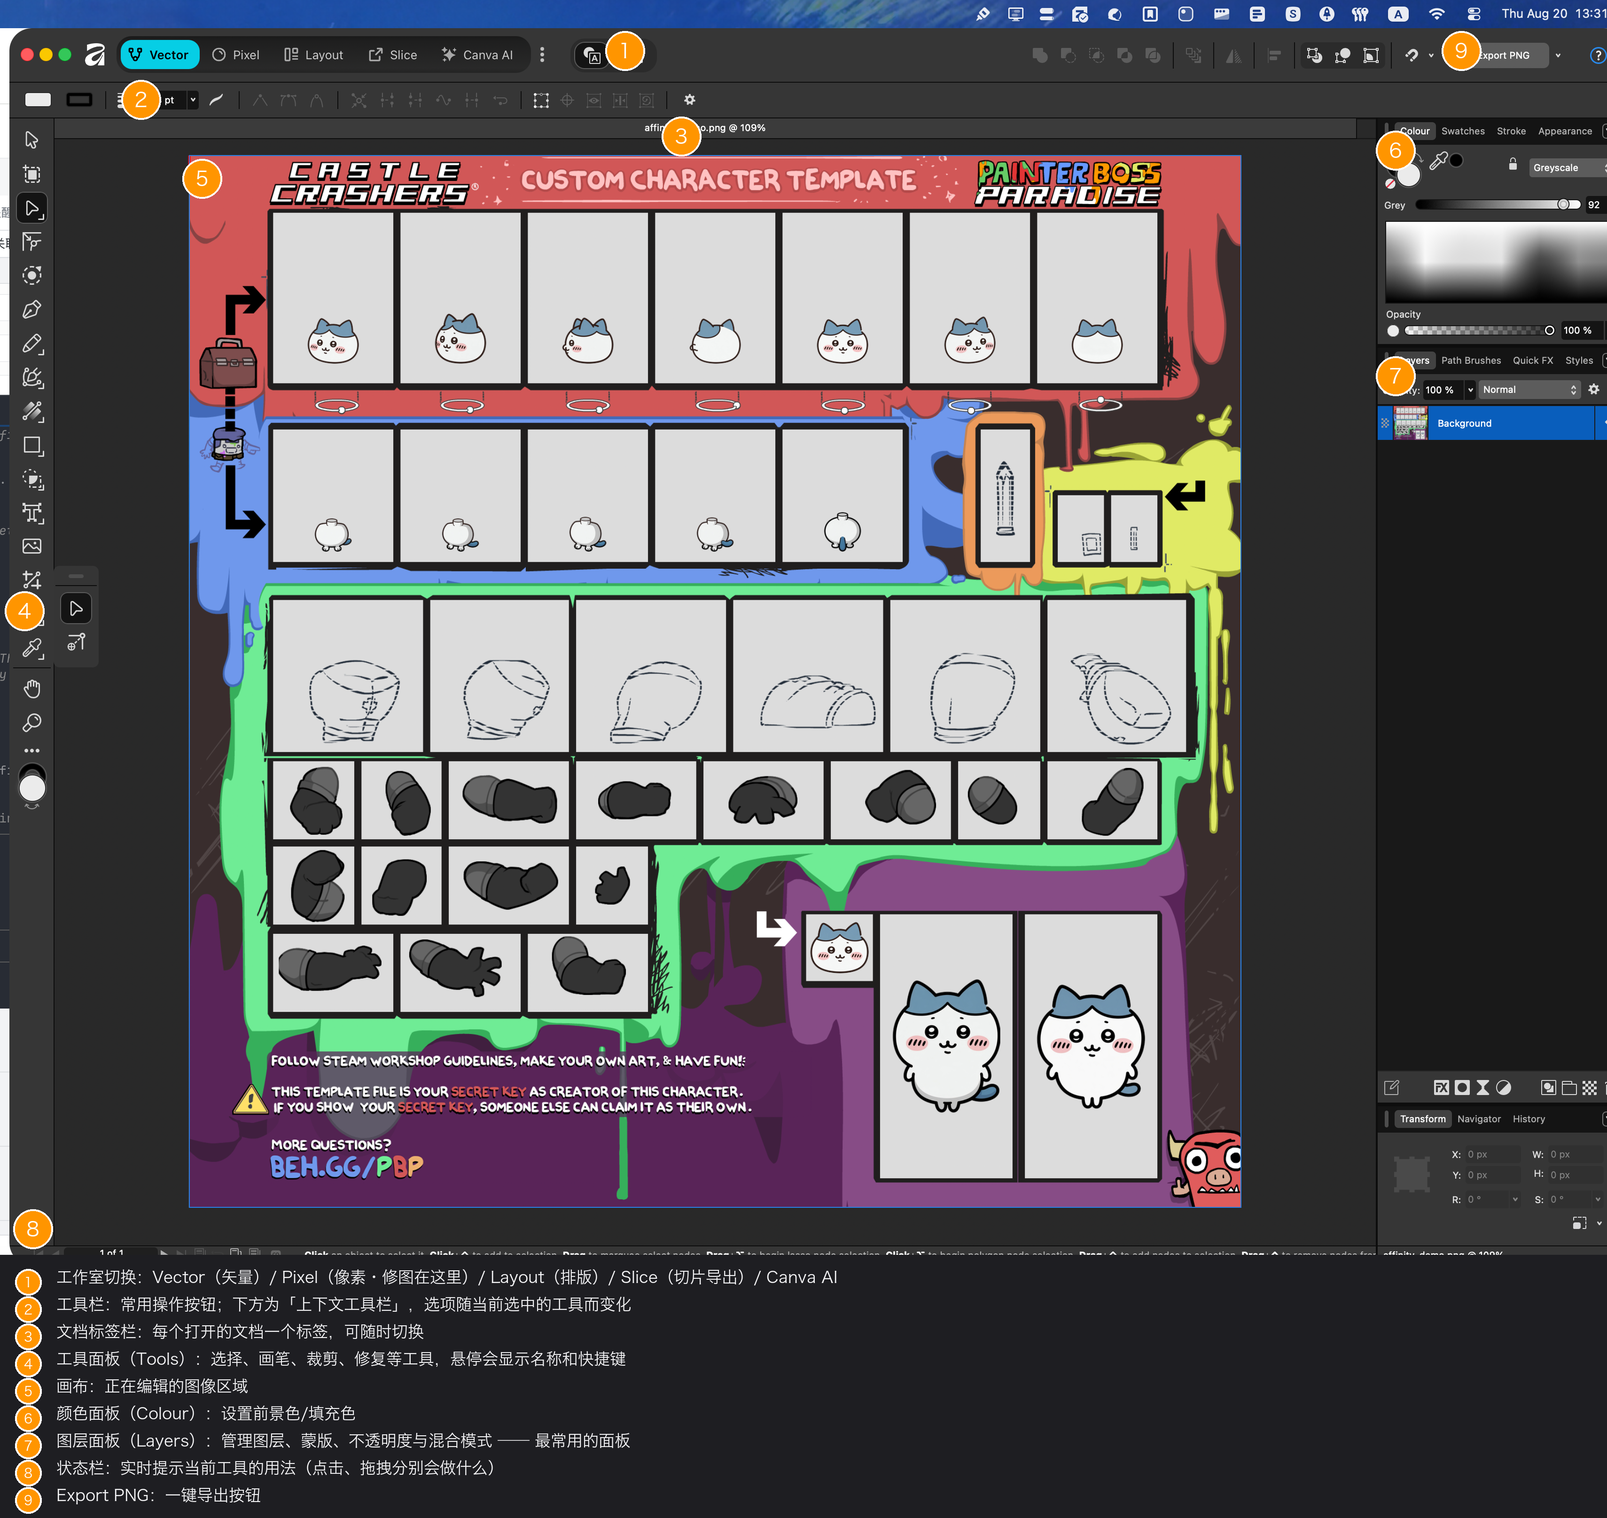Select the Paint Brush tool

[x=32, y=411]
